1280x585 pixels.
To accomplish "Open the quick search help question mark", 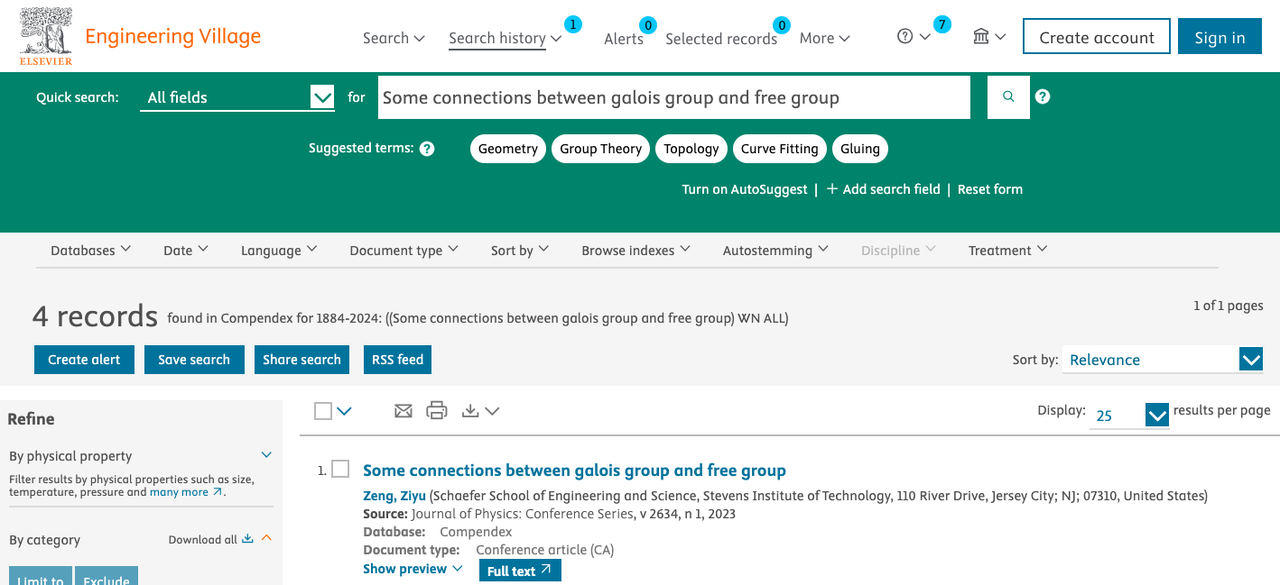I will point(1043,97).
